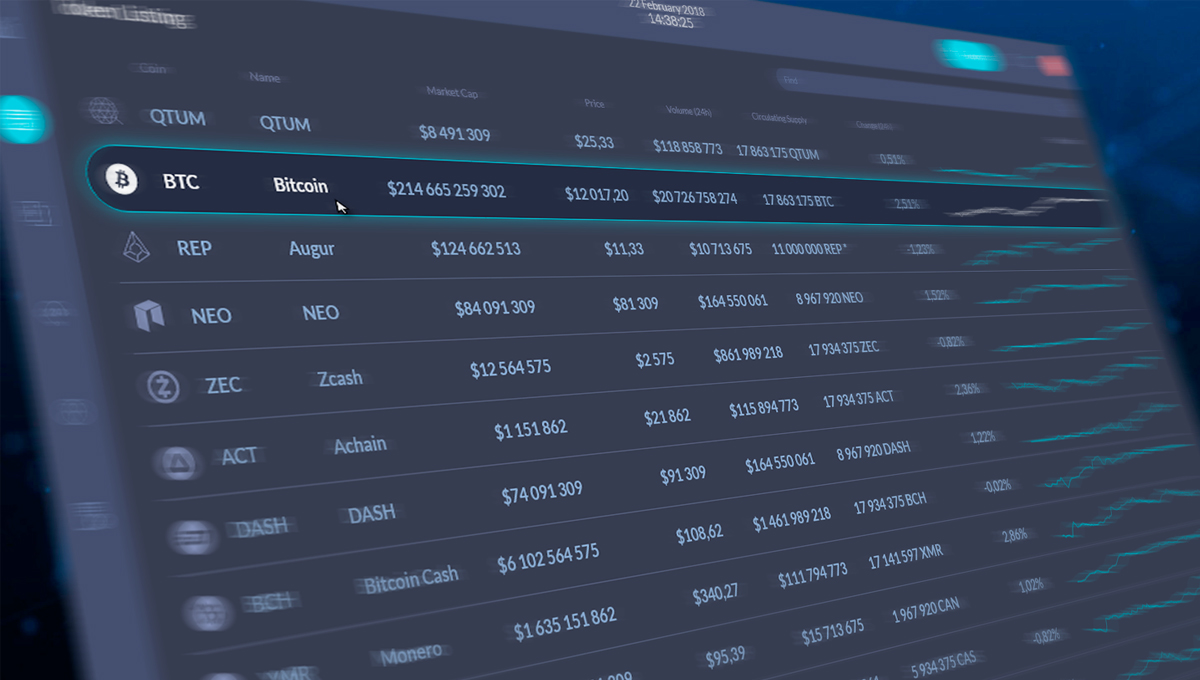Screen dimensions: 1200x680
Task: Sort by Price column header
Action: (595, 103)
